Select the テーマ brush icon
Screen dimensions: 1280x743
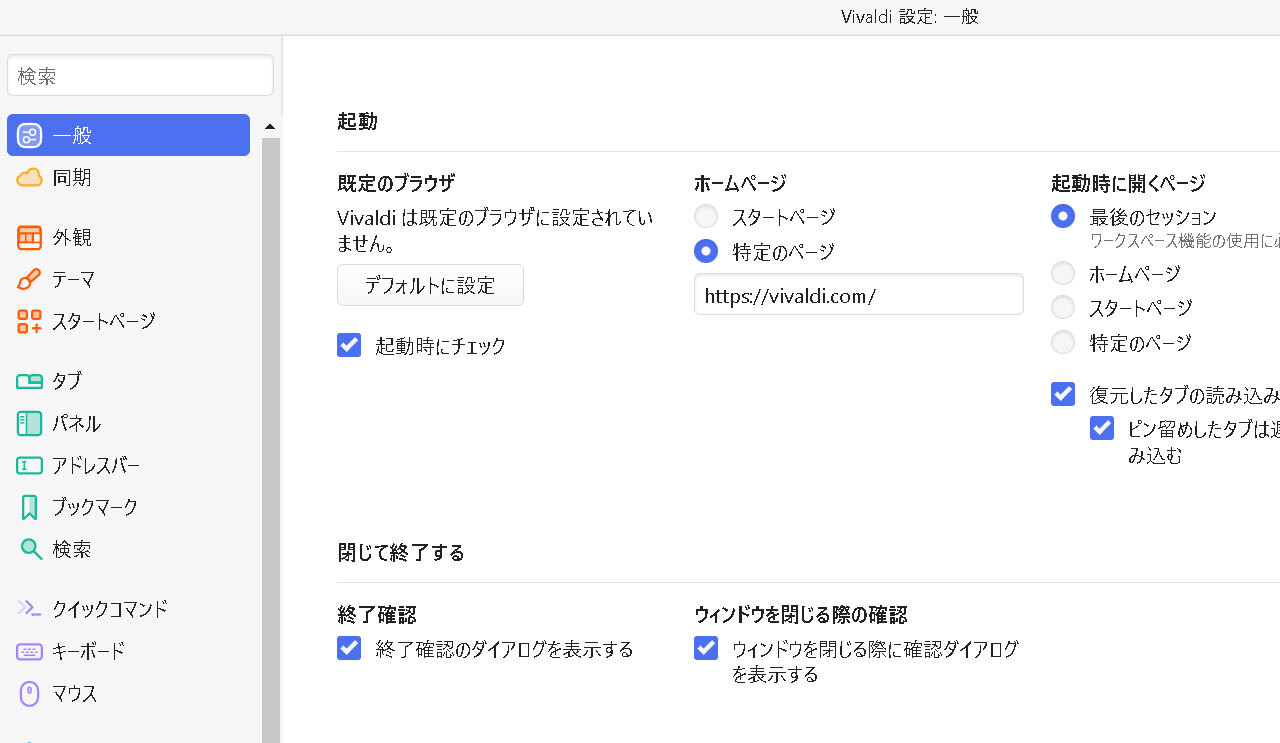[x=29, y=280]
